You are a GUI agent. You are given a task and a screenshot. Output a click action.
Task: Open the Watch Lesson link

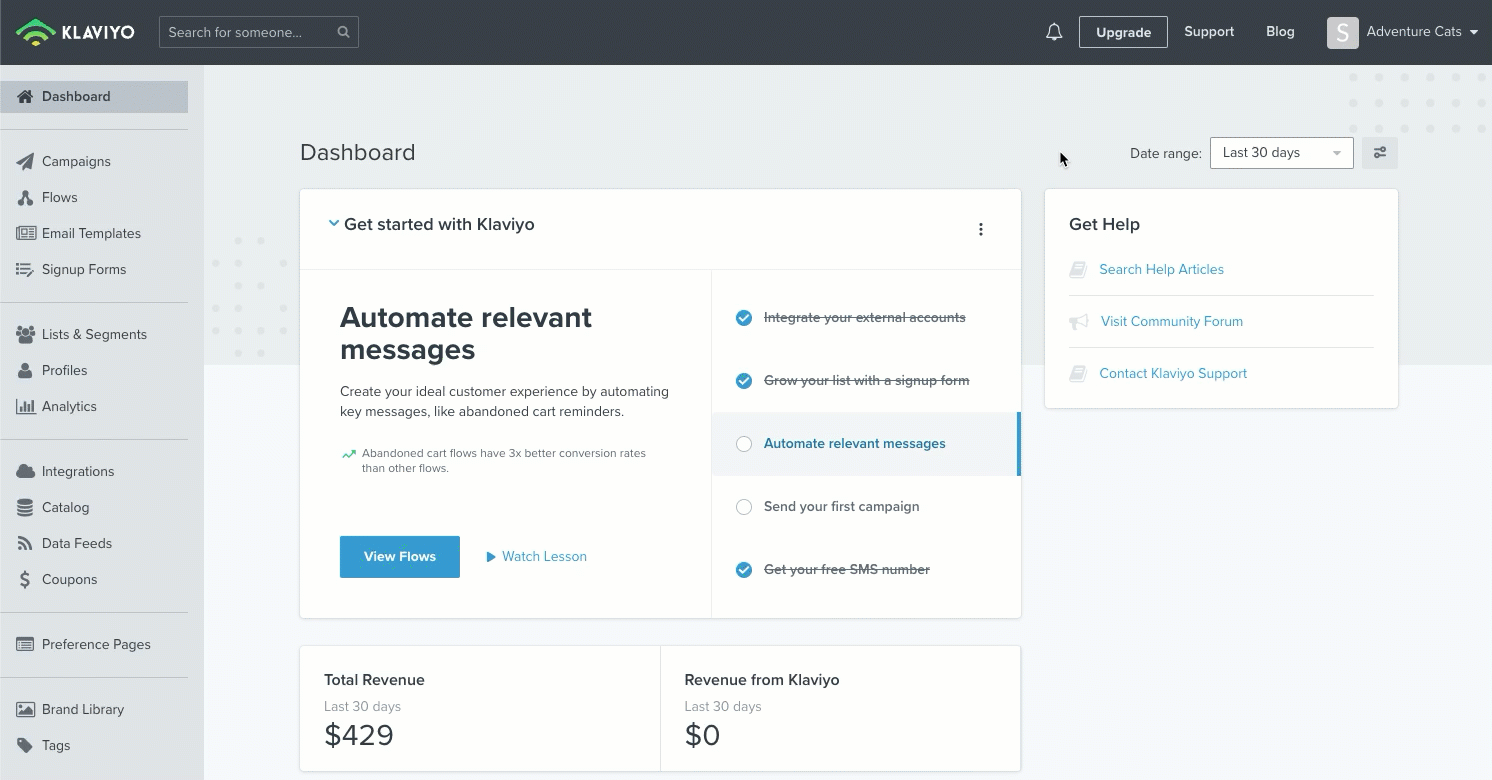[537, 557]
